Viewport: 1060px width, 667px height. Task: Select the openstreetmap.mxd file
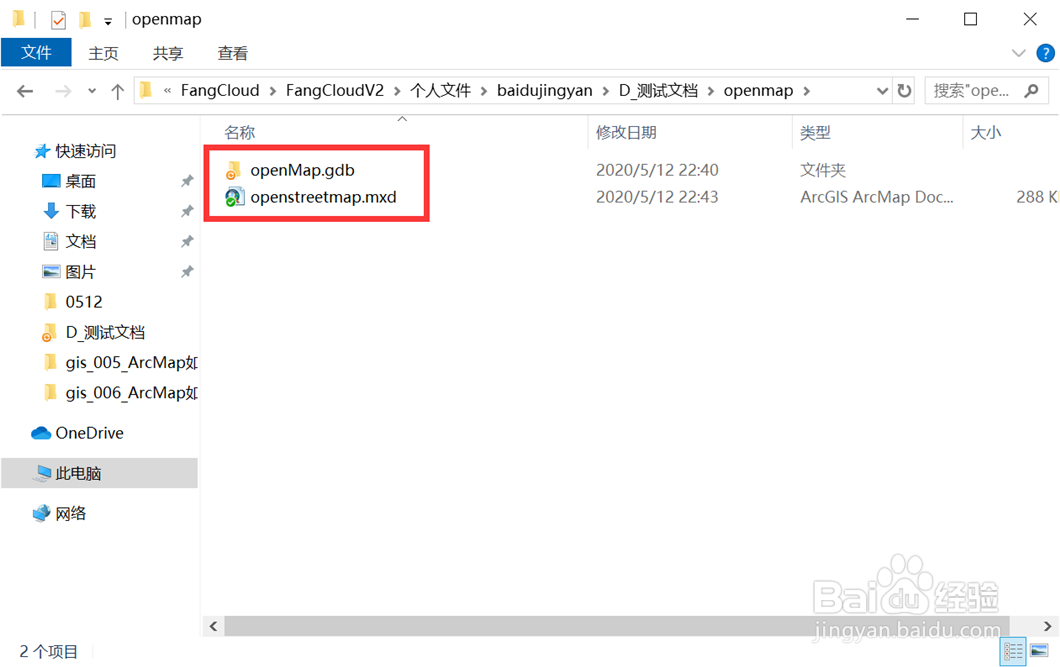click(x=323, y=197)
